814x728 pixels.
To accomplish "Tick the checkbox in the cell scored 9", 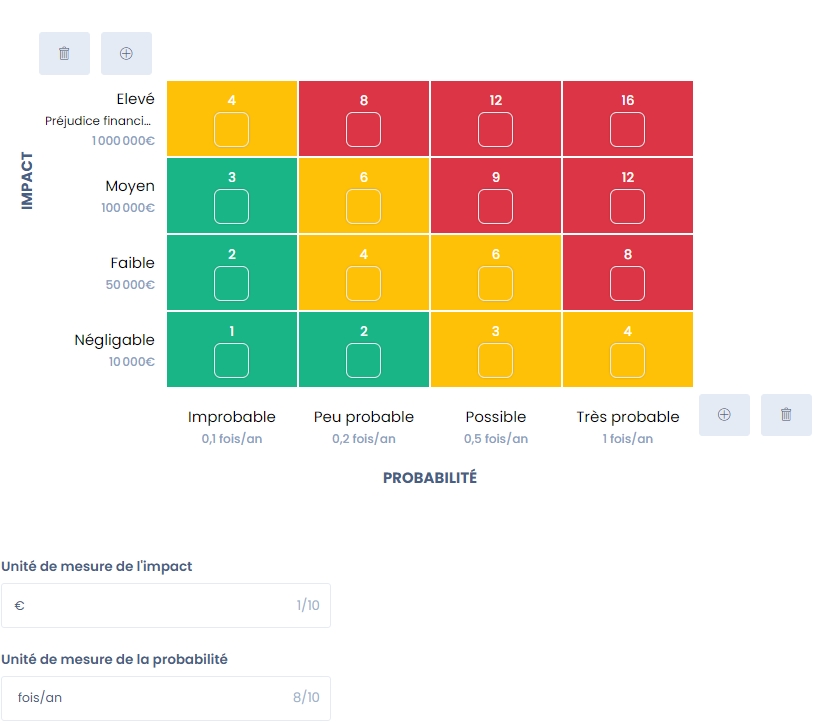I will [495, 206].
